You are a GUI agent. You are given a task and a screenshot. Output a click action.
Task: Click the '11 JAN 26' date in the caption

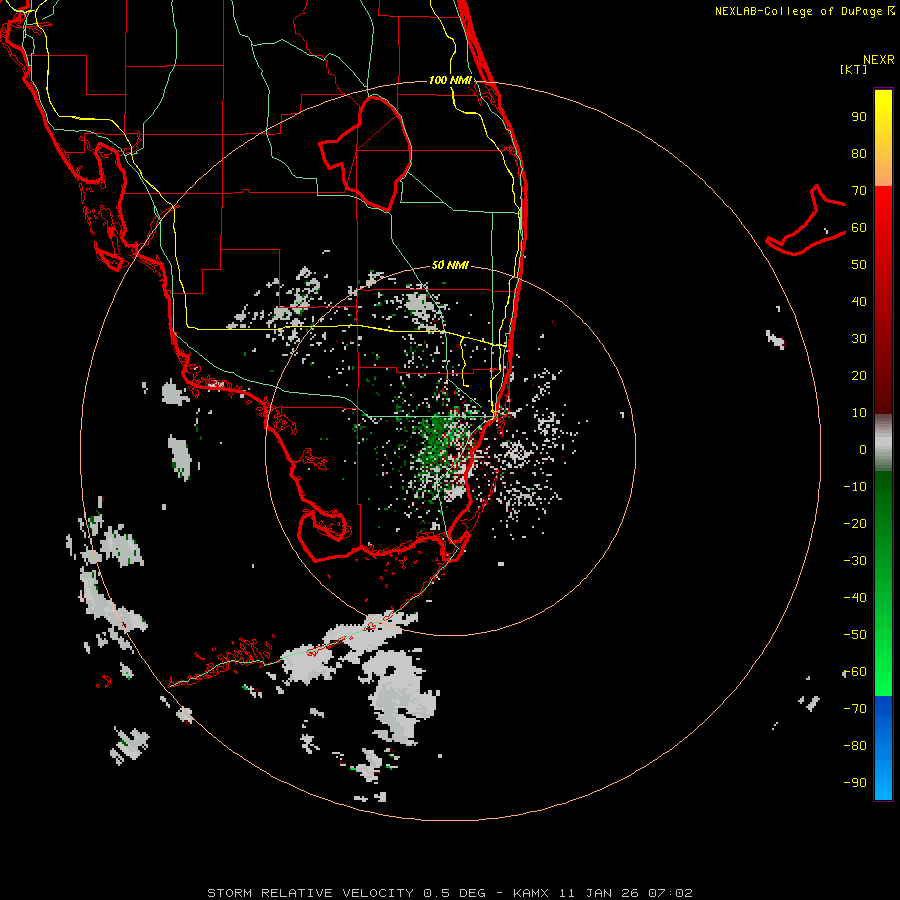coord(600,893)
